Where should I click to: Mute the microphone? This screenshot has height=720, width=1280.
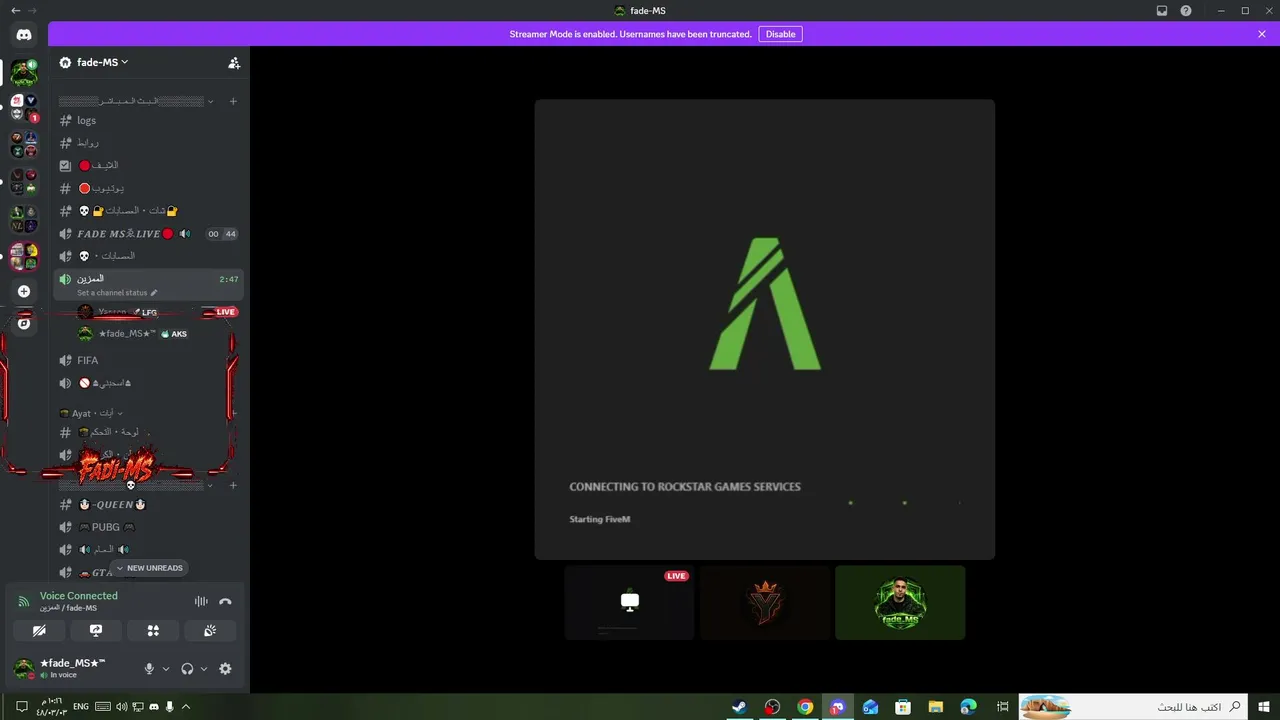click(149, 669)
